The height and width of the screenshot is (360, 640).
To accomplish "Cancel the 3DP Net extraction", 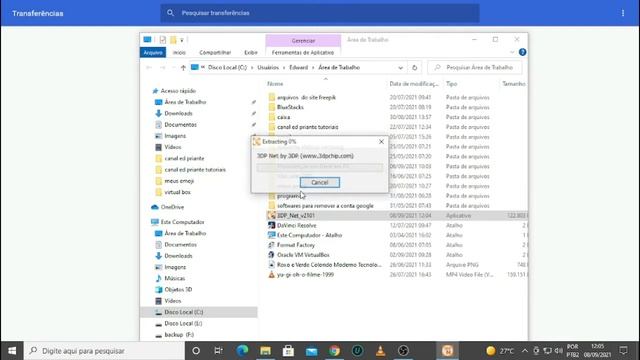I will tap(320, 182).
